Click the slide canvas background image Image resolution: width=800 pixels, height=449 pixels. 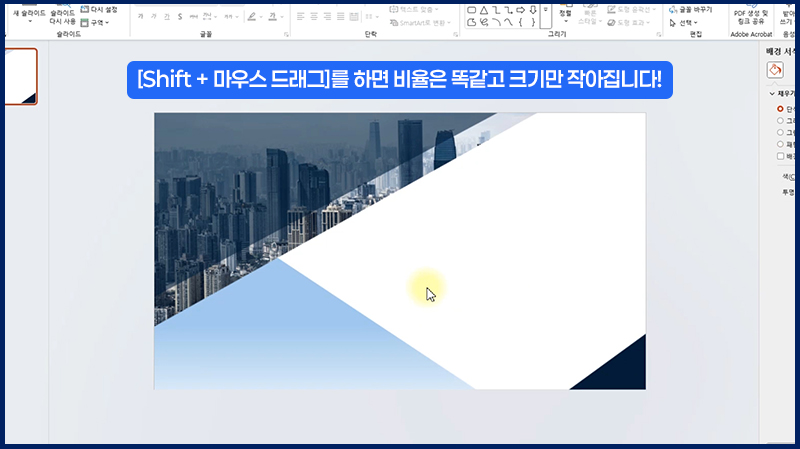(x=399, y=251)
